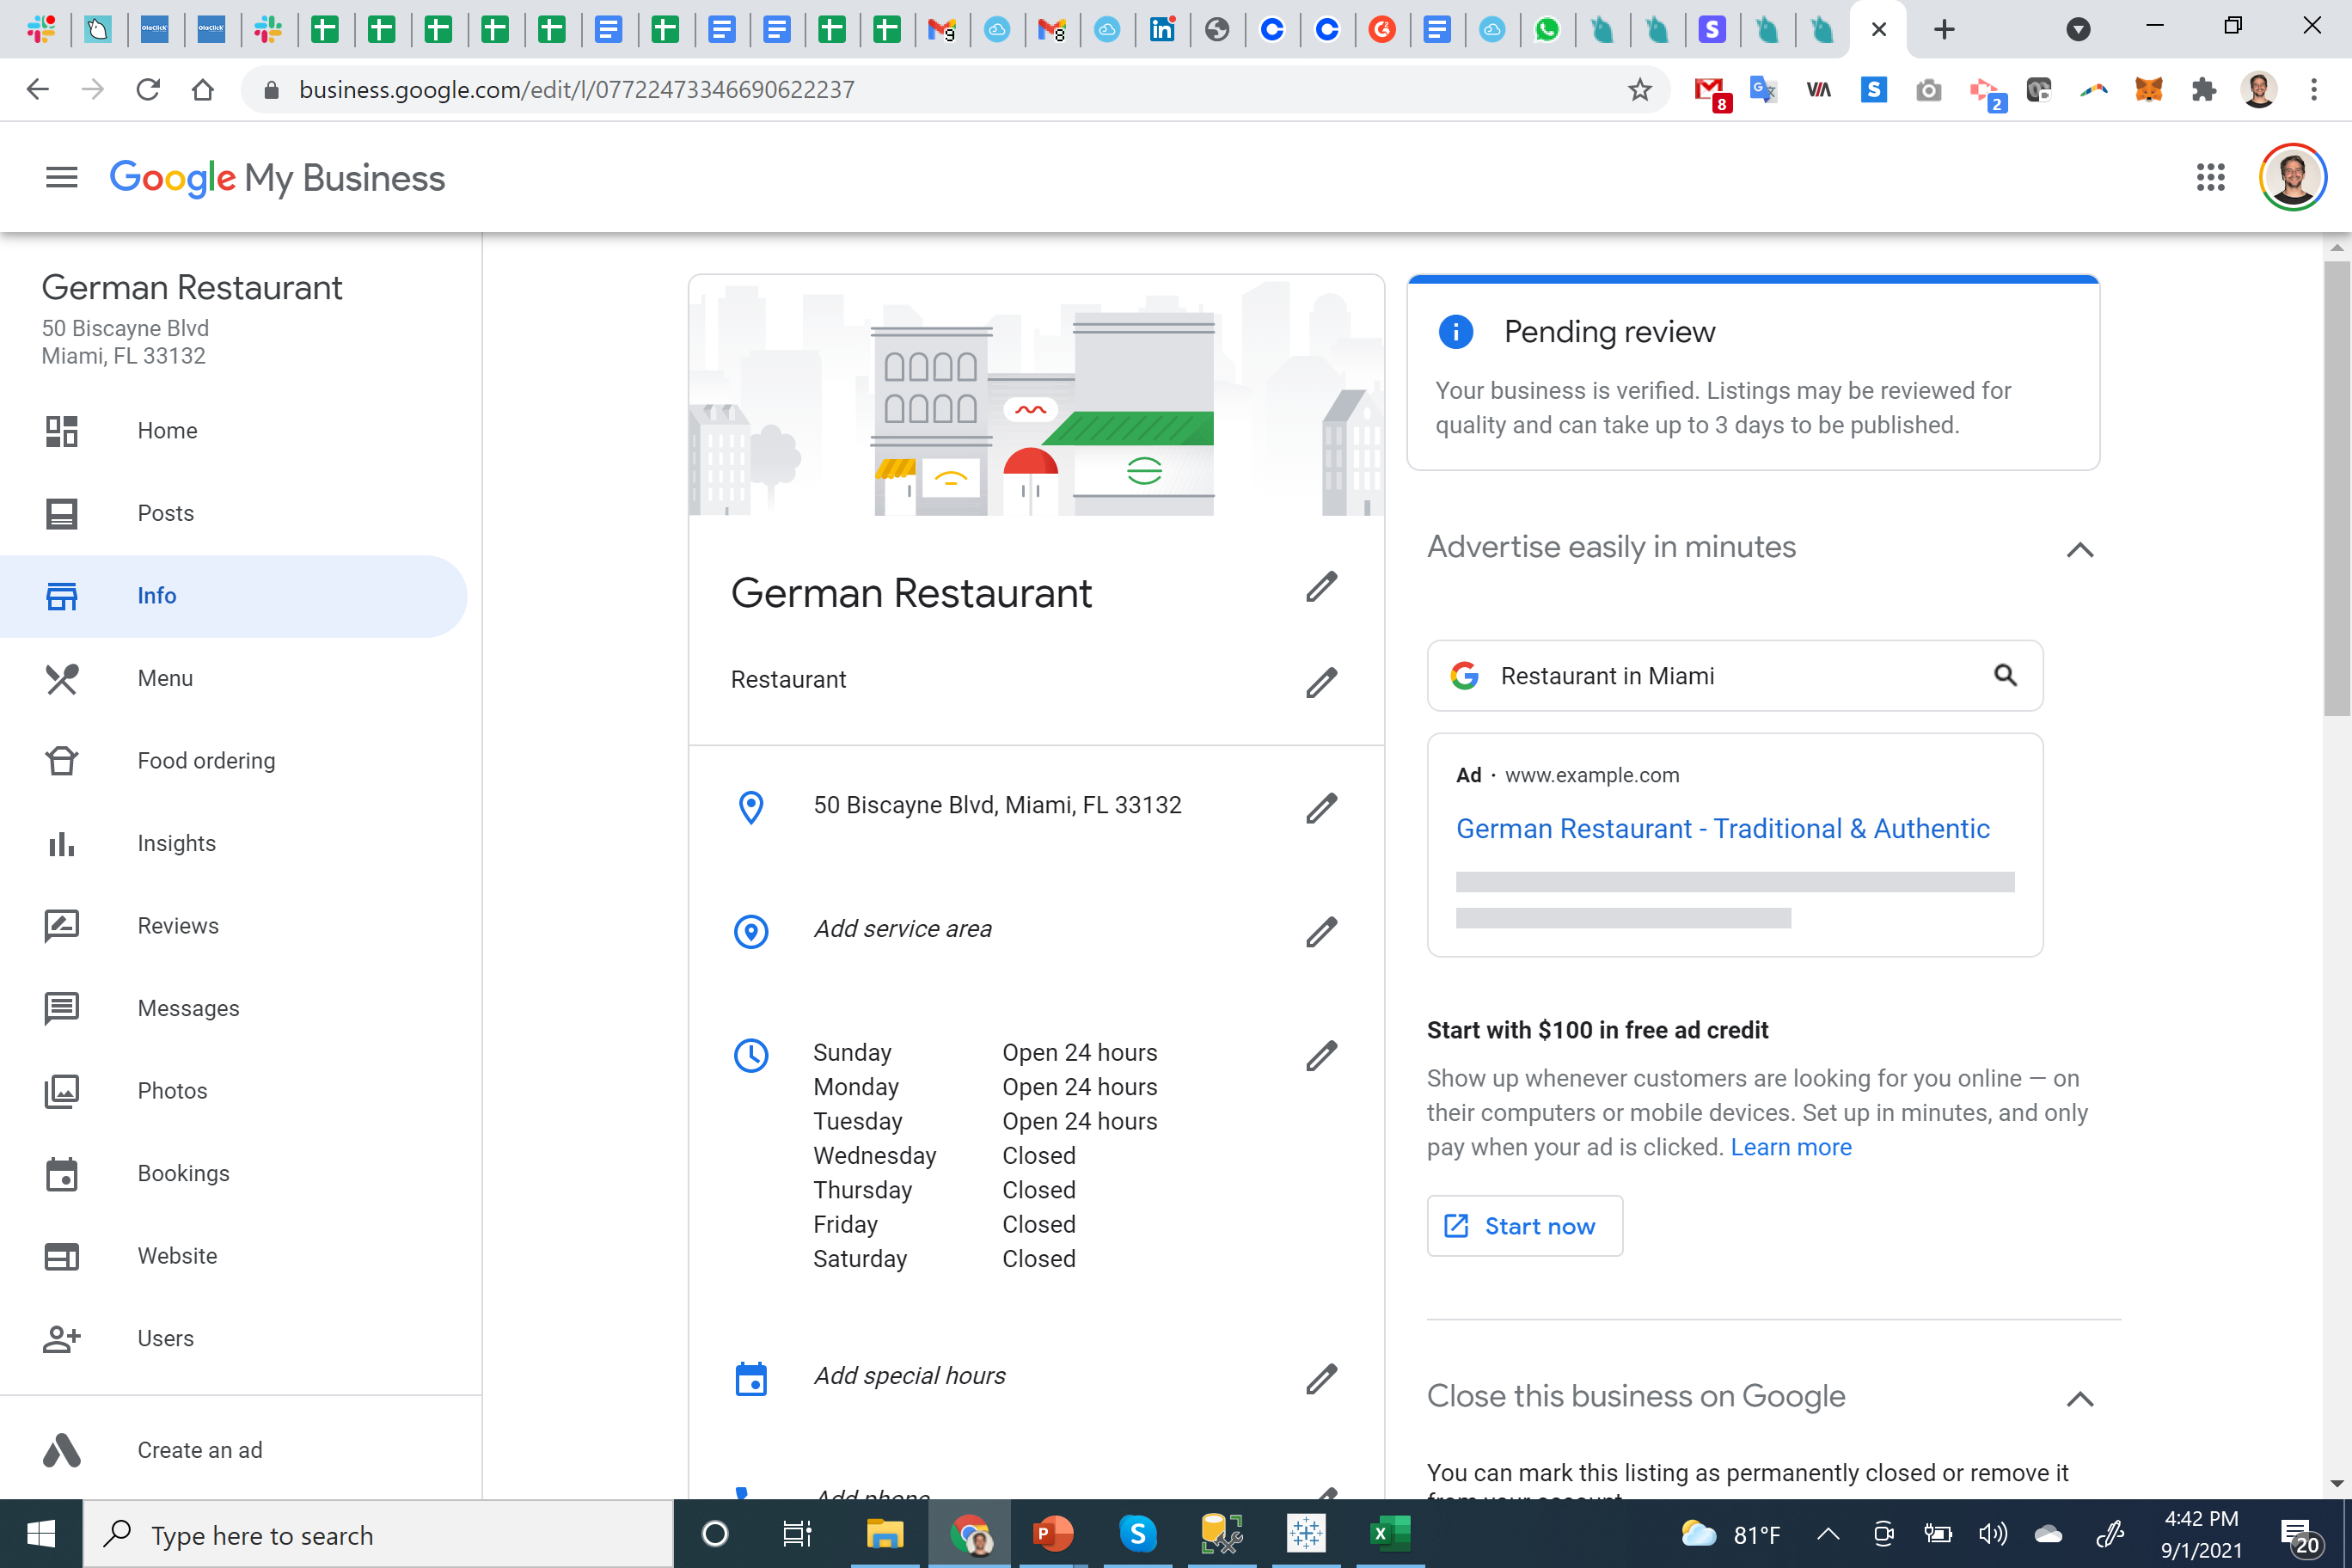Open Insights in the sidebar

click(233, 844)
